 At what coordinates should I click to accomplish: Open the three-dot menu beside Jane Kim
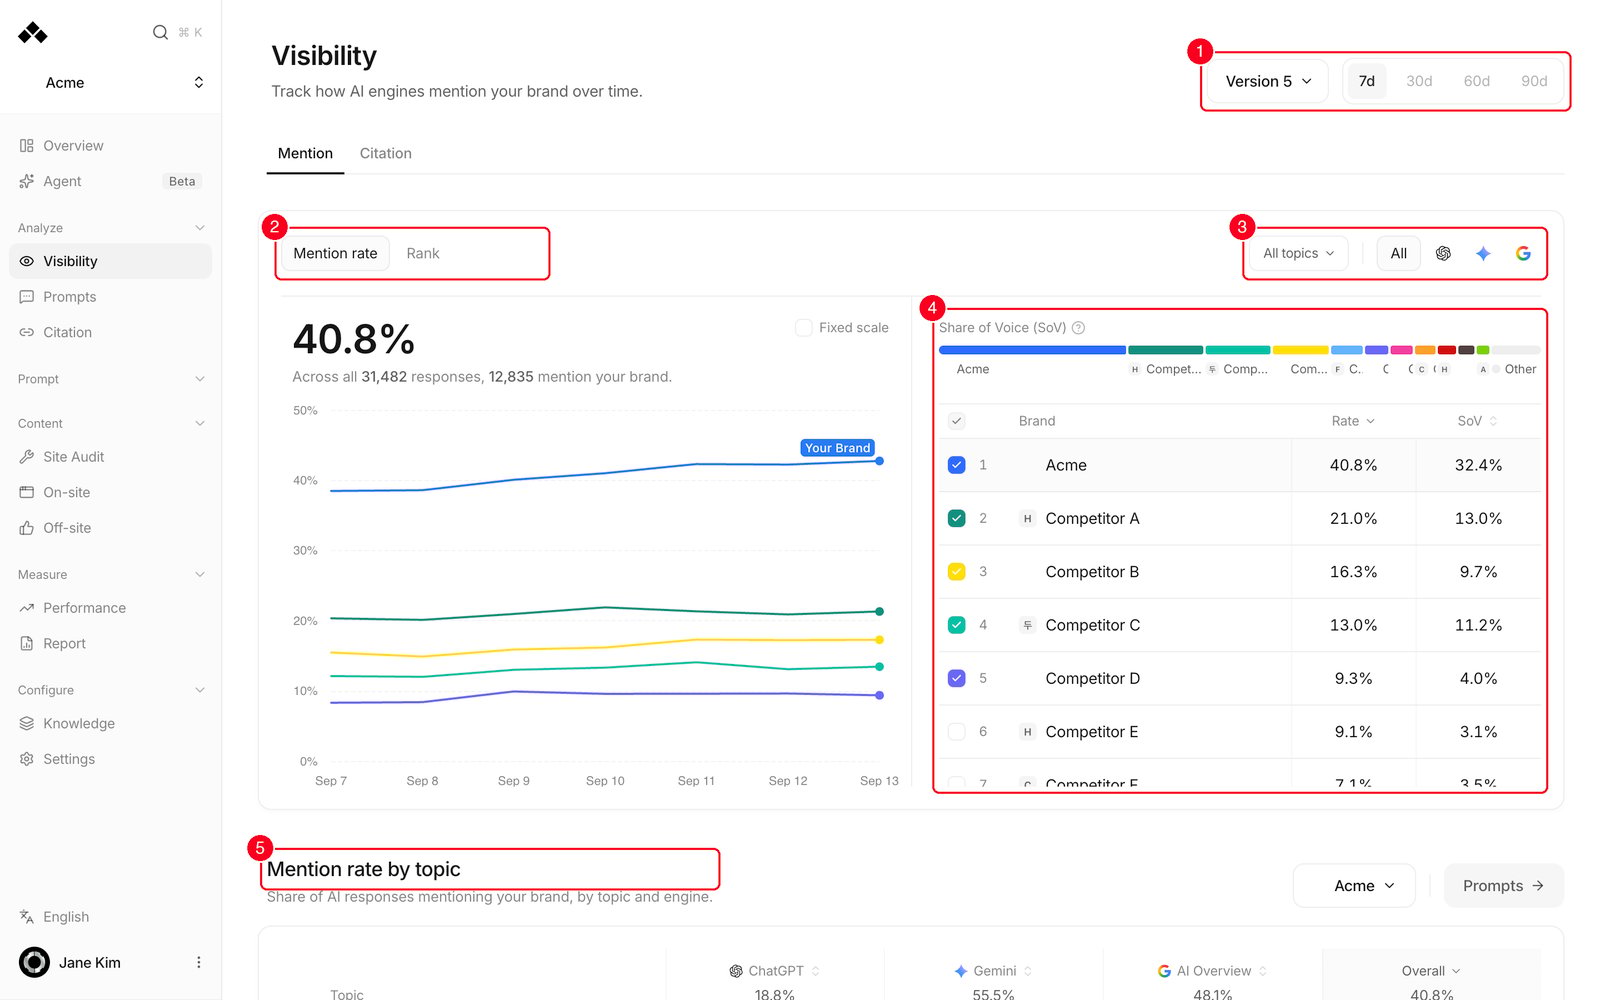(x=199, y=962)
